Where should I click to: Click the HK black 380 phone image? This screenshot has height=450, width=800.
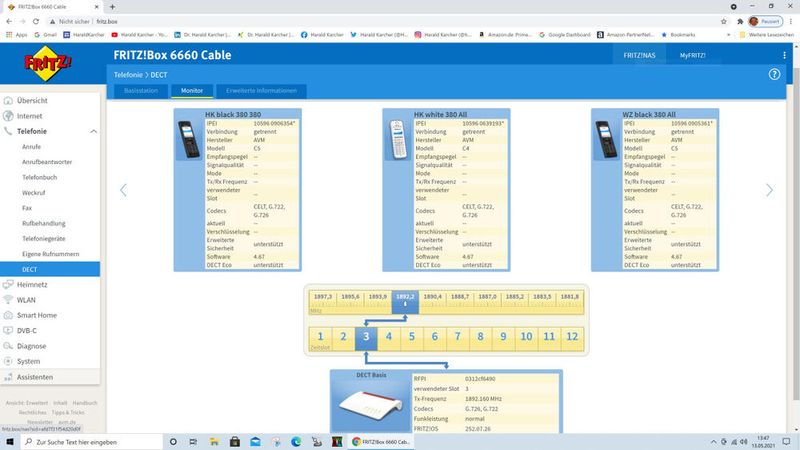[189, 139]
